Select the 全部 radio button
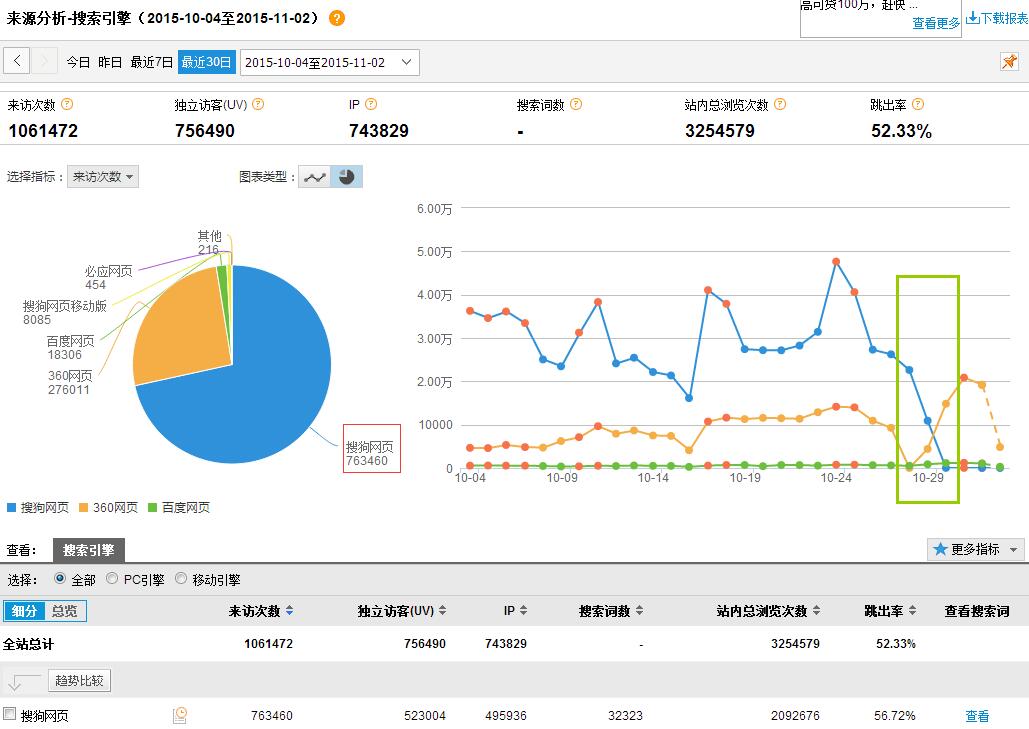 [x=60, y=579]
